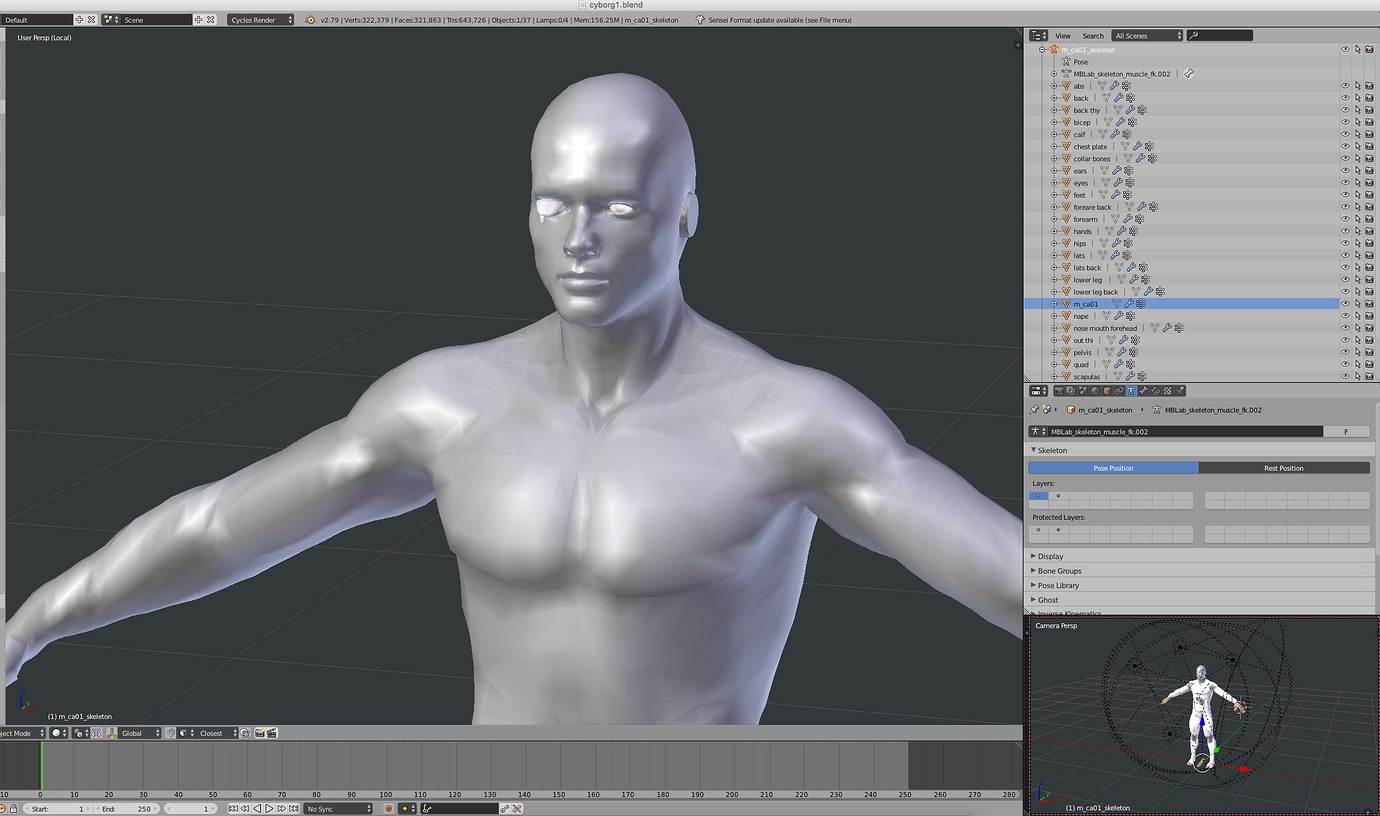1380x816 pixels.
Task: Open the Texture checker tab icon
Action: point(1167,391)
